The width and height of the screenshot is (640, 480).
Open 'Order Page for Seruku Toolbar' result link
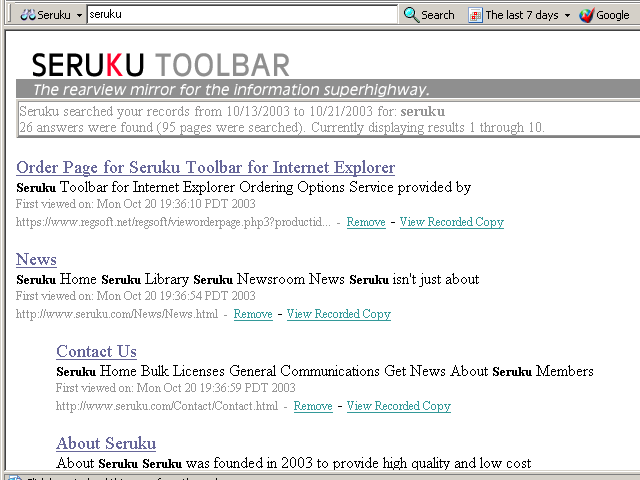[x=205, y=167]
